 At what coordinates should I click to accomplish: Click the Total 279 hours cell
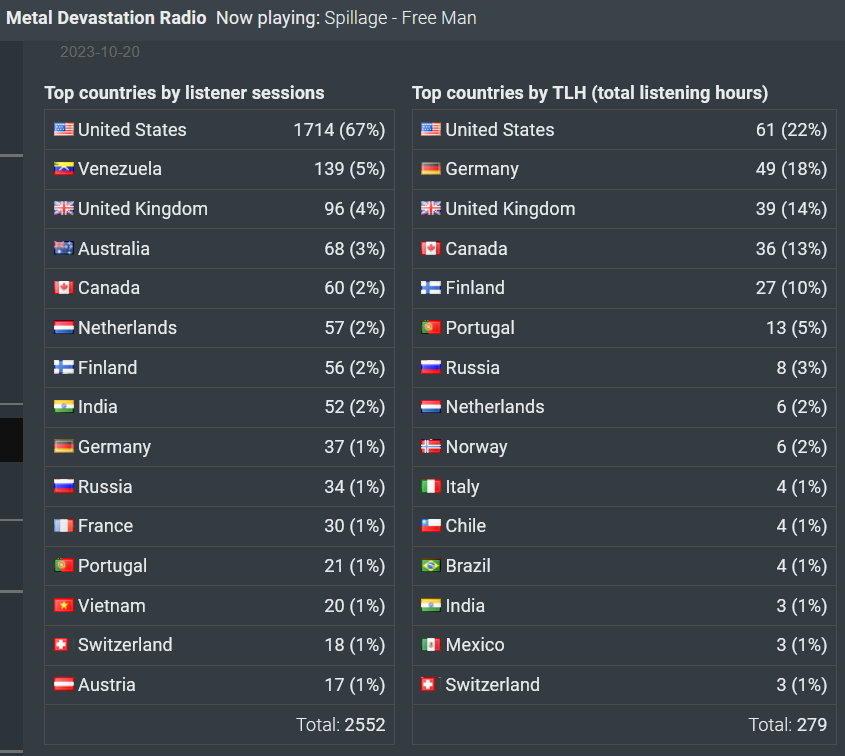point(624,725)
